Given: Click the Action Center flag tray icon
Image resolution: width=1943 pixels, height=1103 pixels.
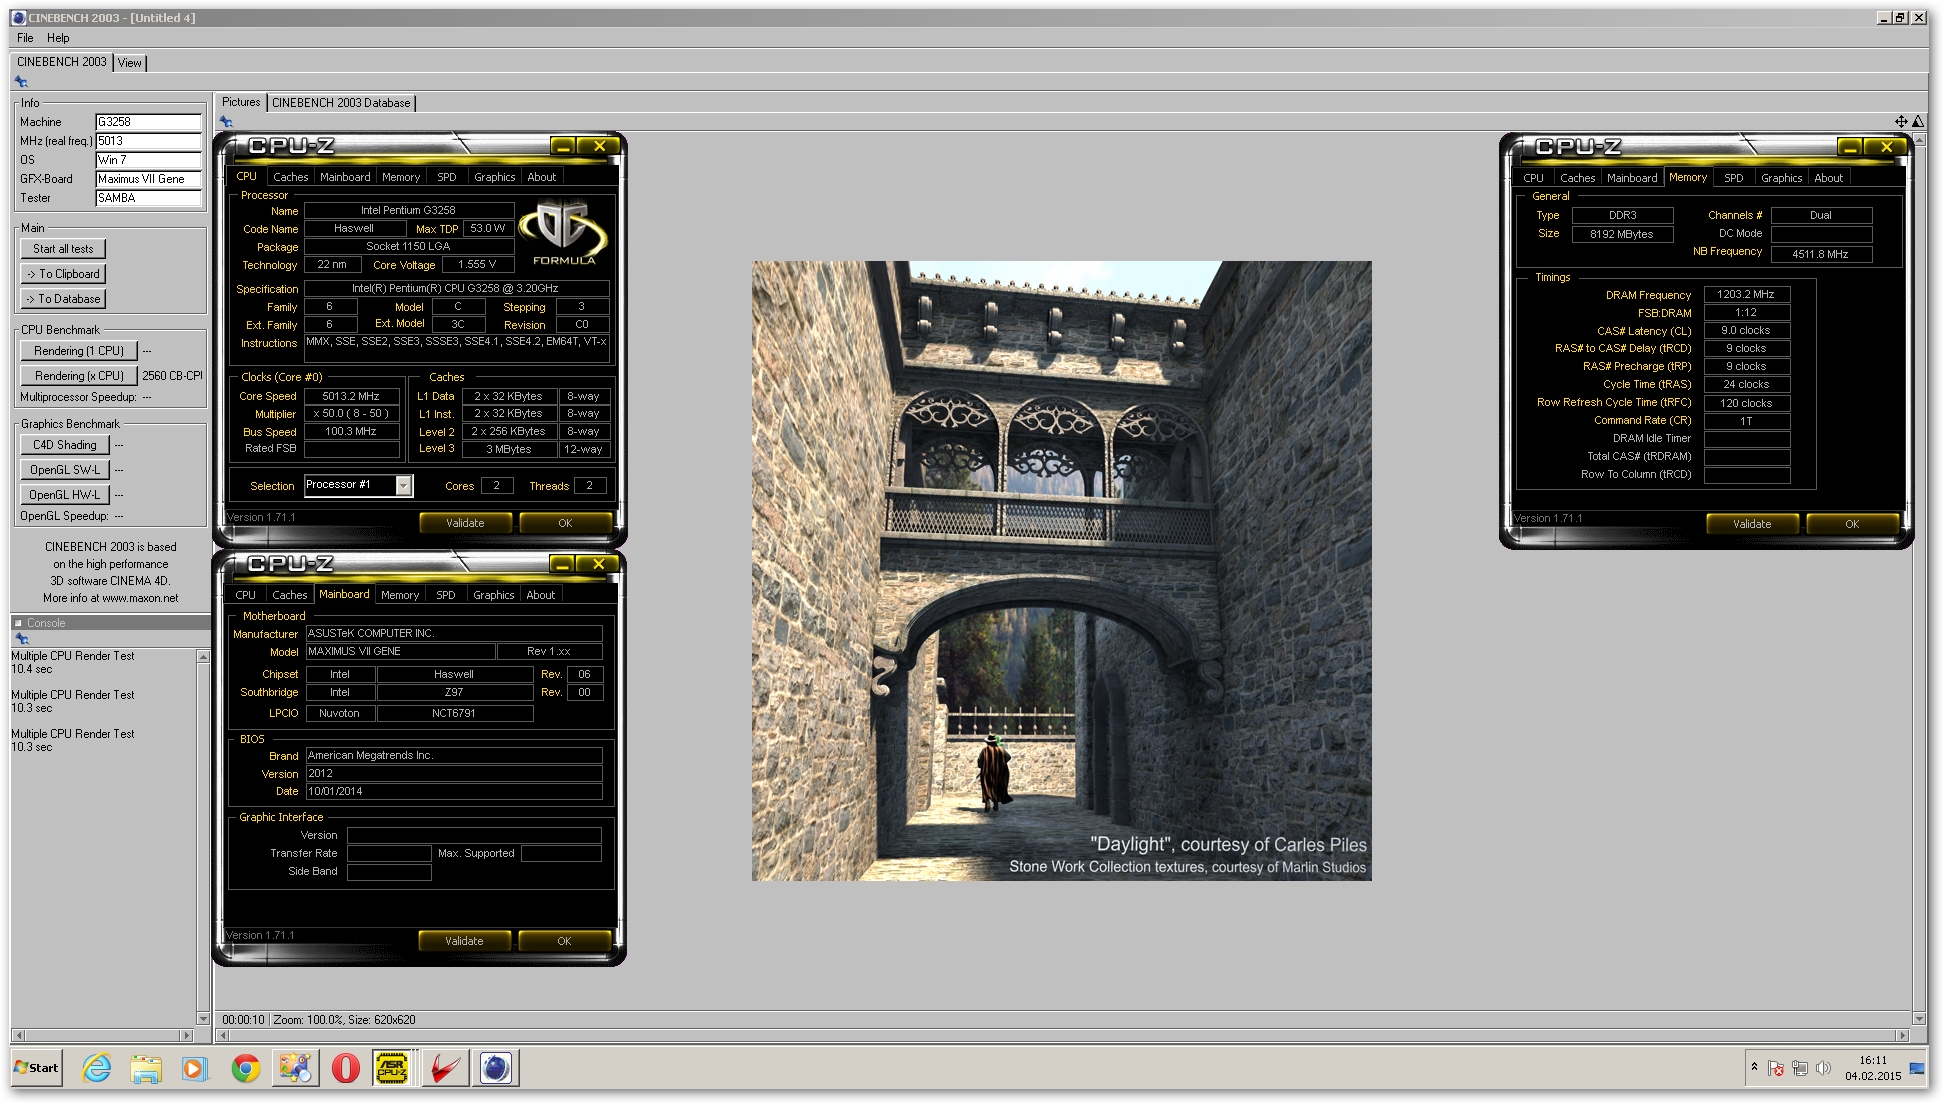Looking at the screenshot, I should pyautogui.click(x=1776, y=1068).
